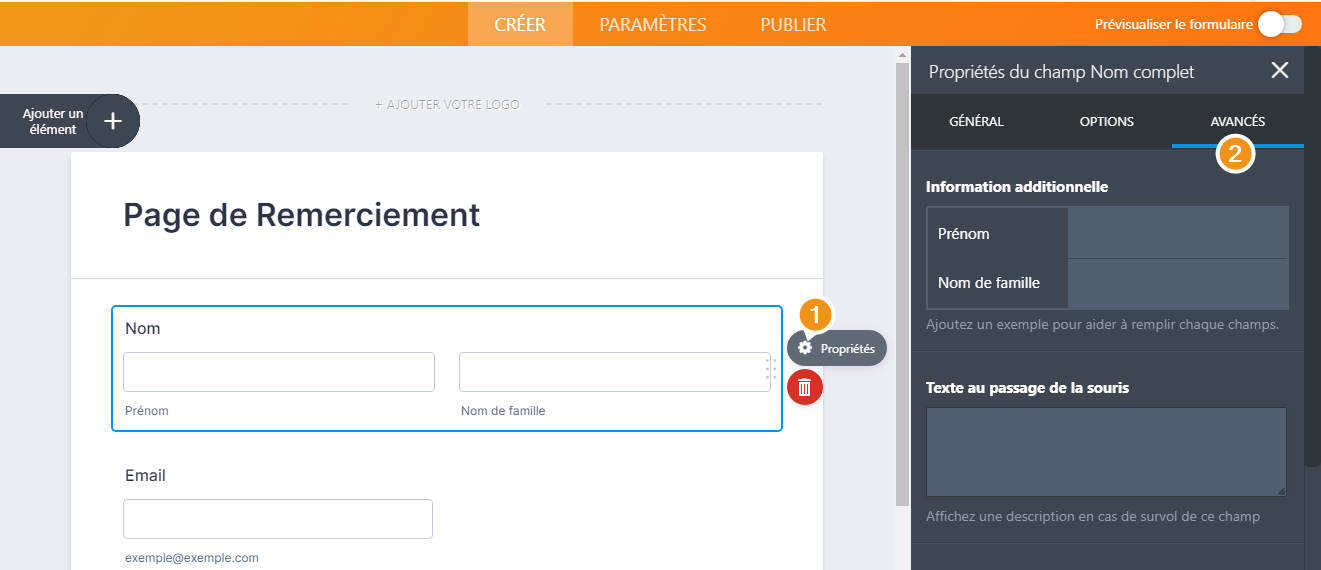
Task: Click Prévisualiser le formulaire text
Action: 1174,24
